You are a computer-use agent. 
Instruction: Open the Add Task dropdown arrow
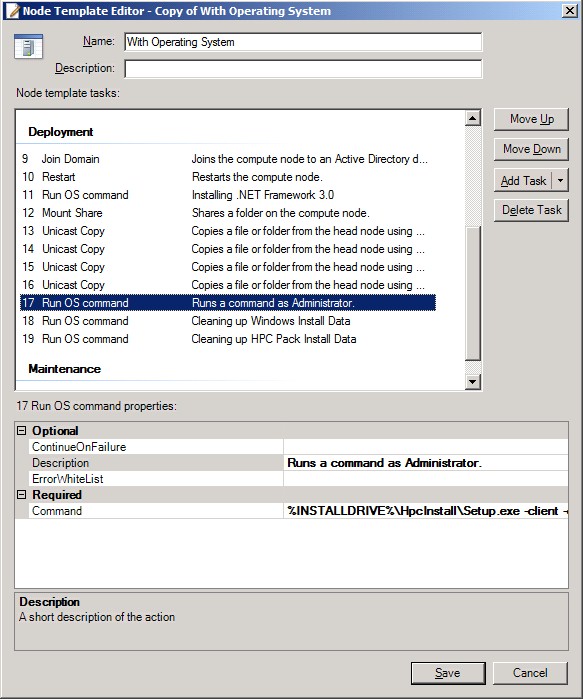pos(560,181)
